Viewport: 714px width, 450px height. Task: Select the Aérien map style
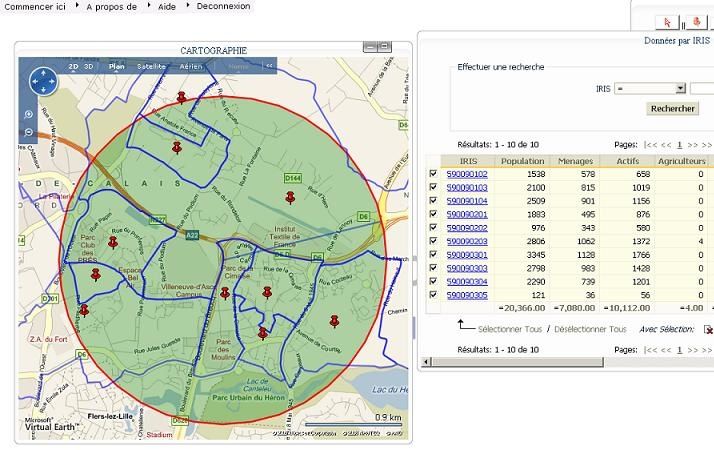[191, 66]
